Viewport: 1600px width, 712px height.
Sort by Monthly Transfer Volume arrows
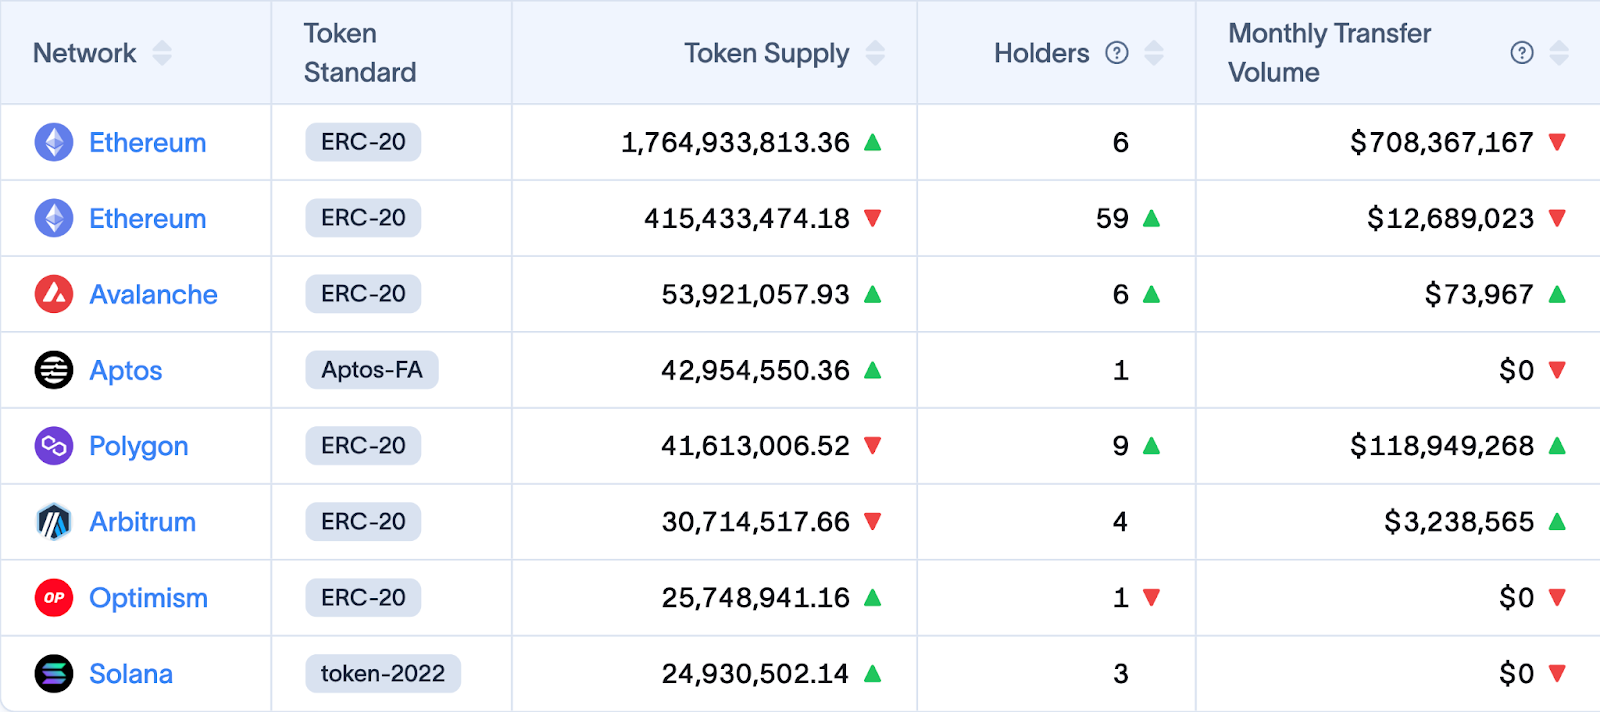1558,53
